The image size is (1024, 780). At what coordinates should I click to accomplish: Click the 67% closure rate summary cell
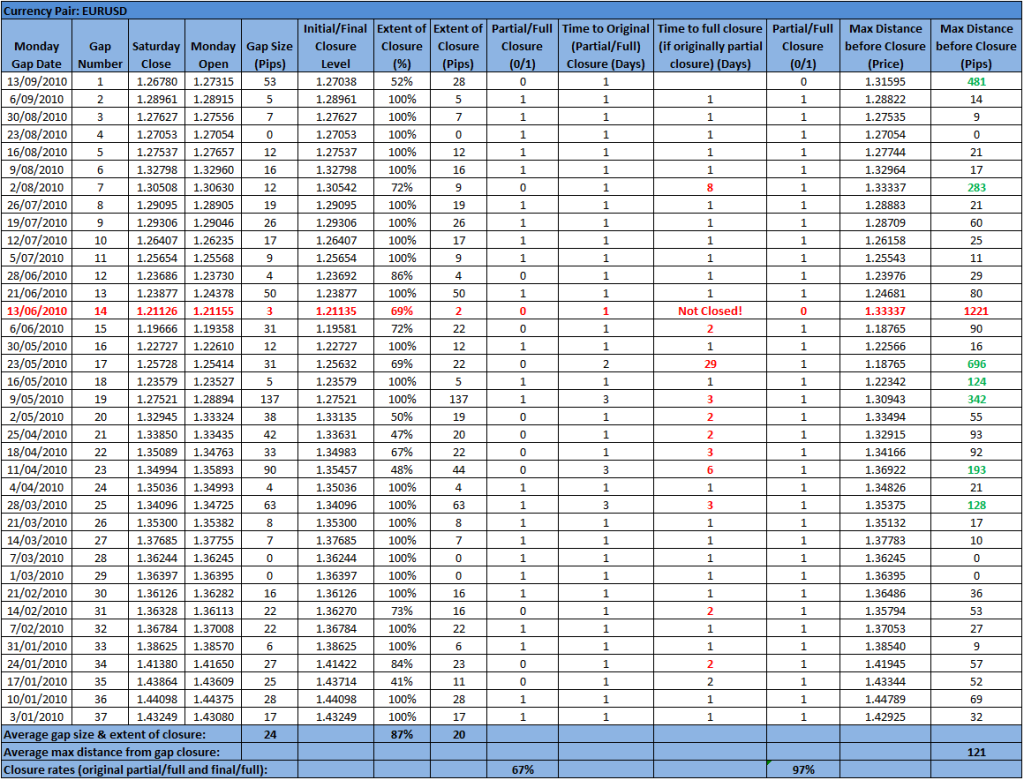tap(522, 770)
